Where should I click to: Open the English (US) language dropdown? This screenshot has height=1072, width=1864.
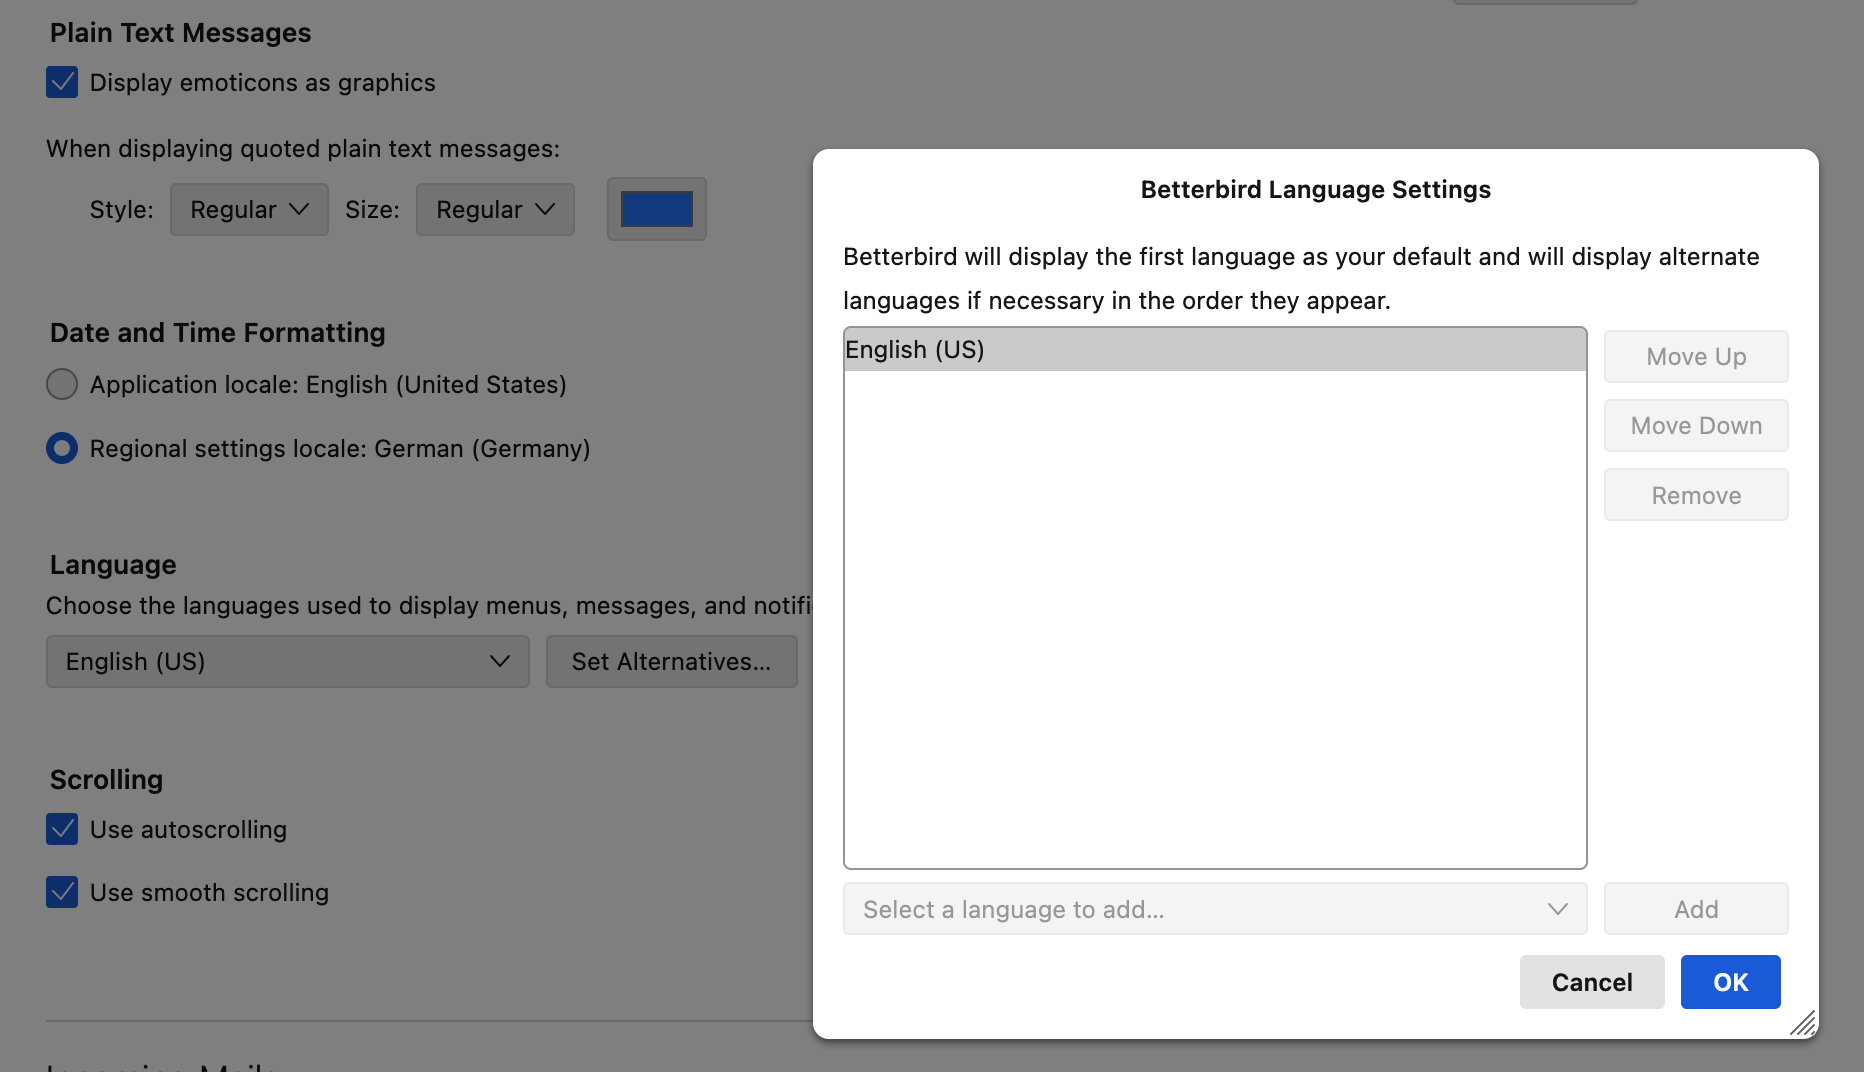pyautogui.click(x=288, y=661)
